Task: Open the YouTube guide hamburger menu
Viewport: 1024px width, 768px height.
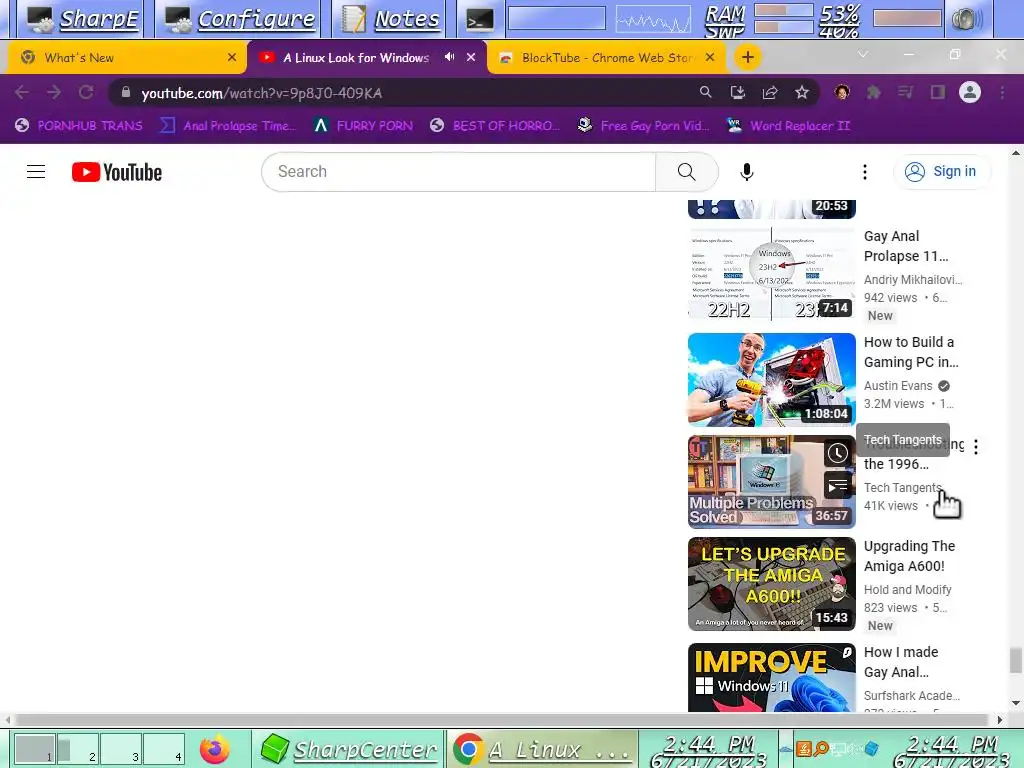Action: point(36,172)
